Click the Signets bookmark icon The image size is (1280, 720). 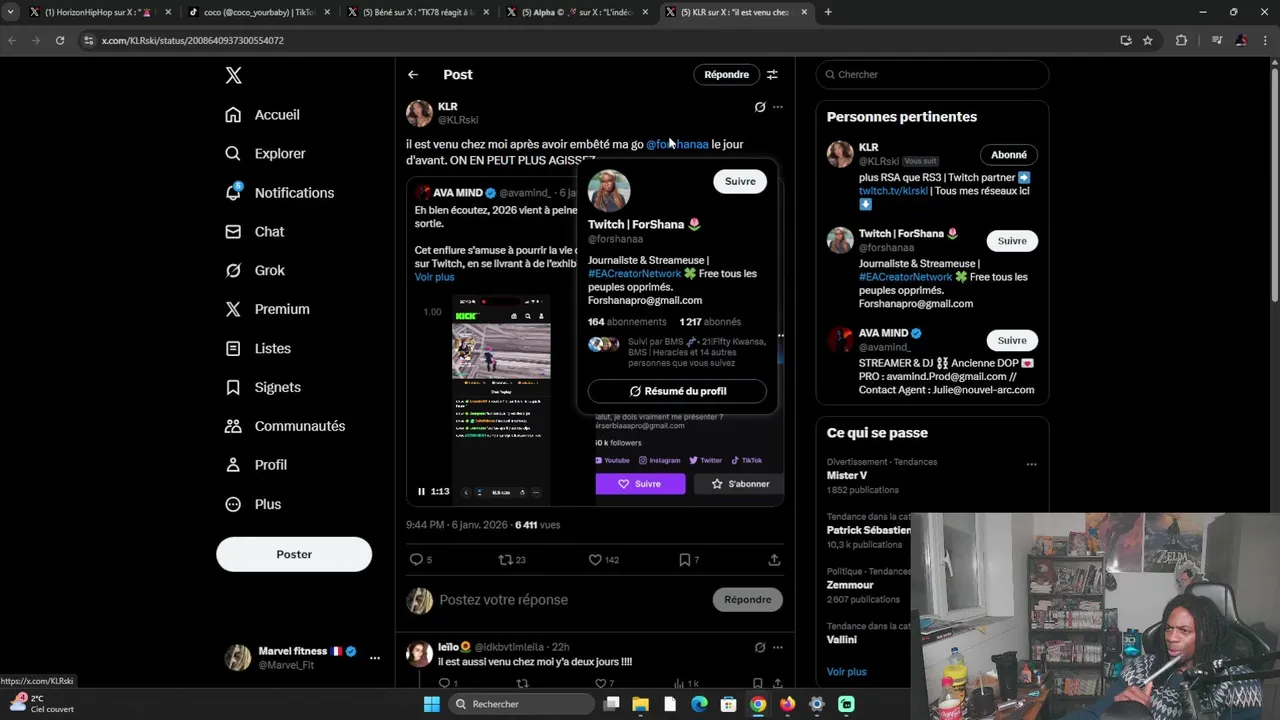[233, 387]
